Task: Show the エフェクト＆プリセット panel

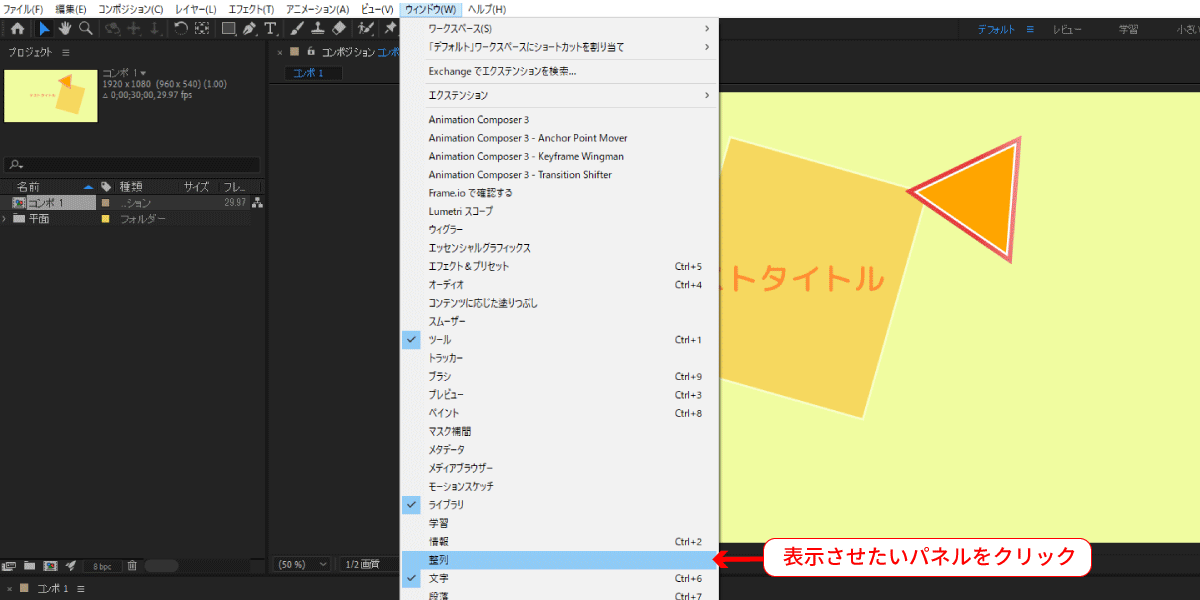Action: (x=559, y=267)
